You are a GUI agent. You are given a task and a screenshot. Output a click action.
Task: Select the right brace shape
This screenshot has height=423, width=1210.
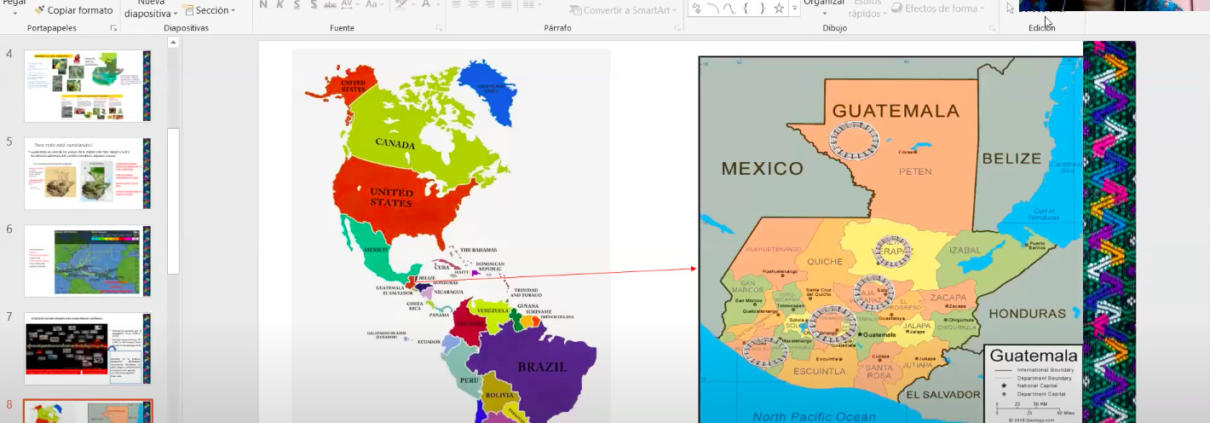[761, 8]
